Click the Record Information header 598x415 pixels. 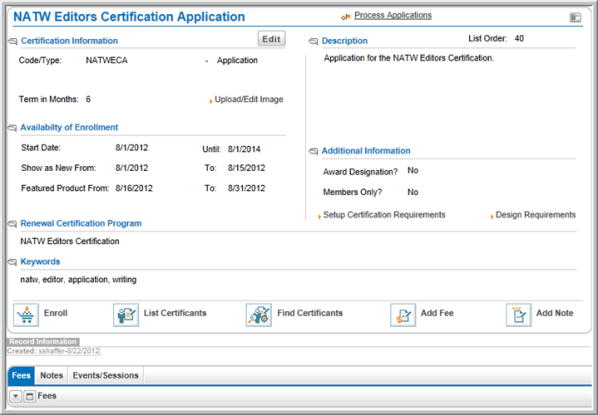click(43, 342)
